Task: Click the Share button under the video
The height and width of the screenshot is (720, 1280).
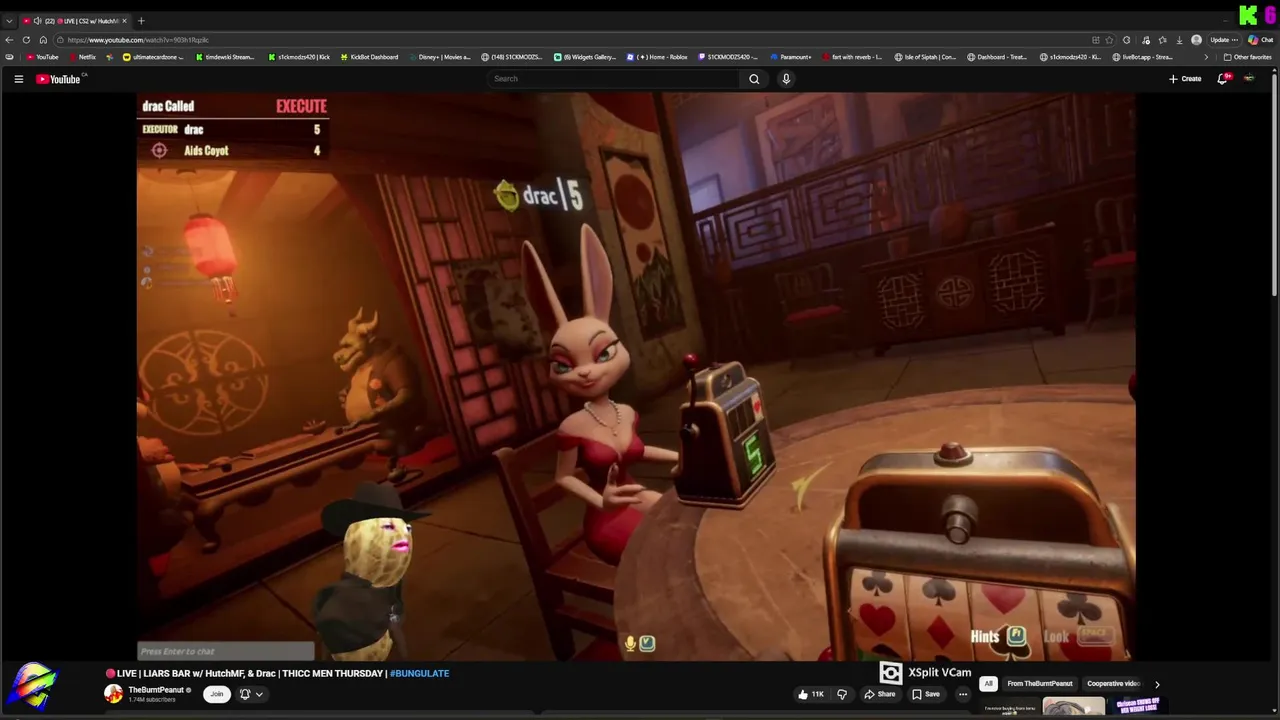Action: (x=880, y=694)
